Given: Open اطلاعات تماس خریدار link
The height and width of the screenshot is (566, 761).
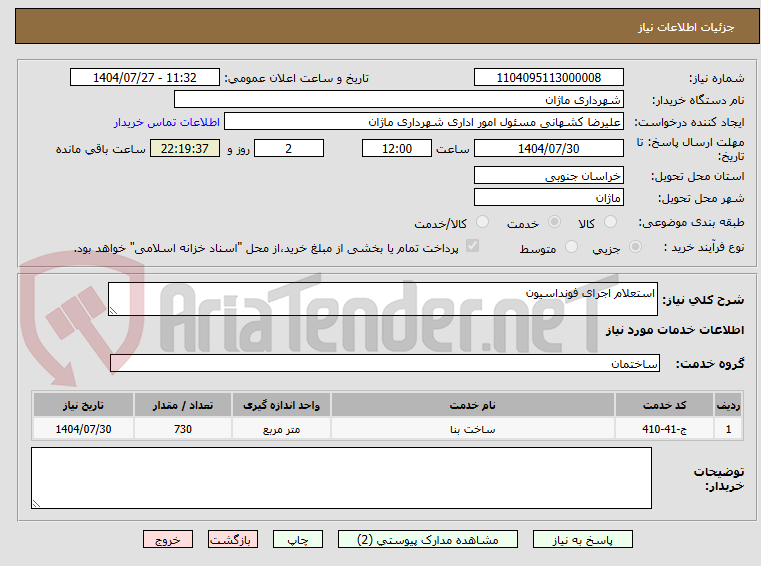Looking at the screenshot, I should tap(166, 122).
